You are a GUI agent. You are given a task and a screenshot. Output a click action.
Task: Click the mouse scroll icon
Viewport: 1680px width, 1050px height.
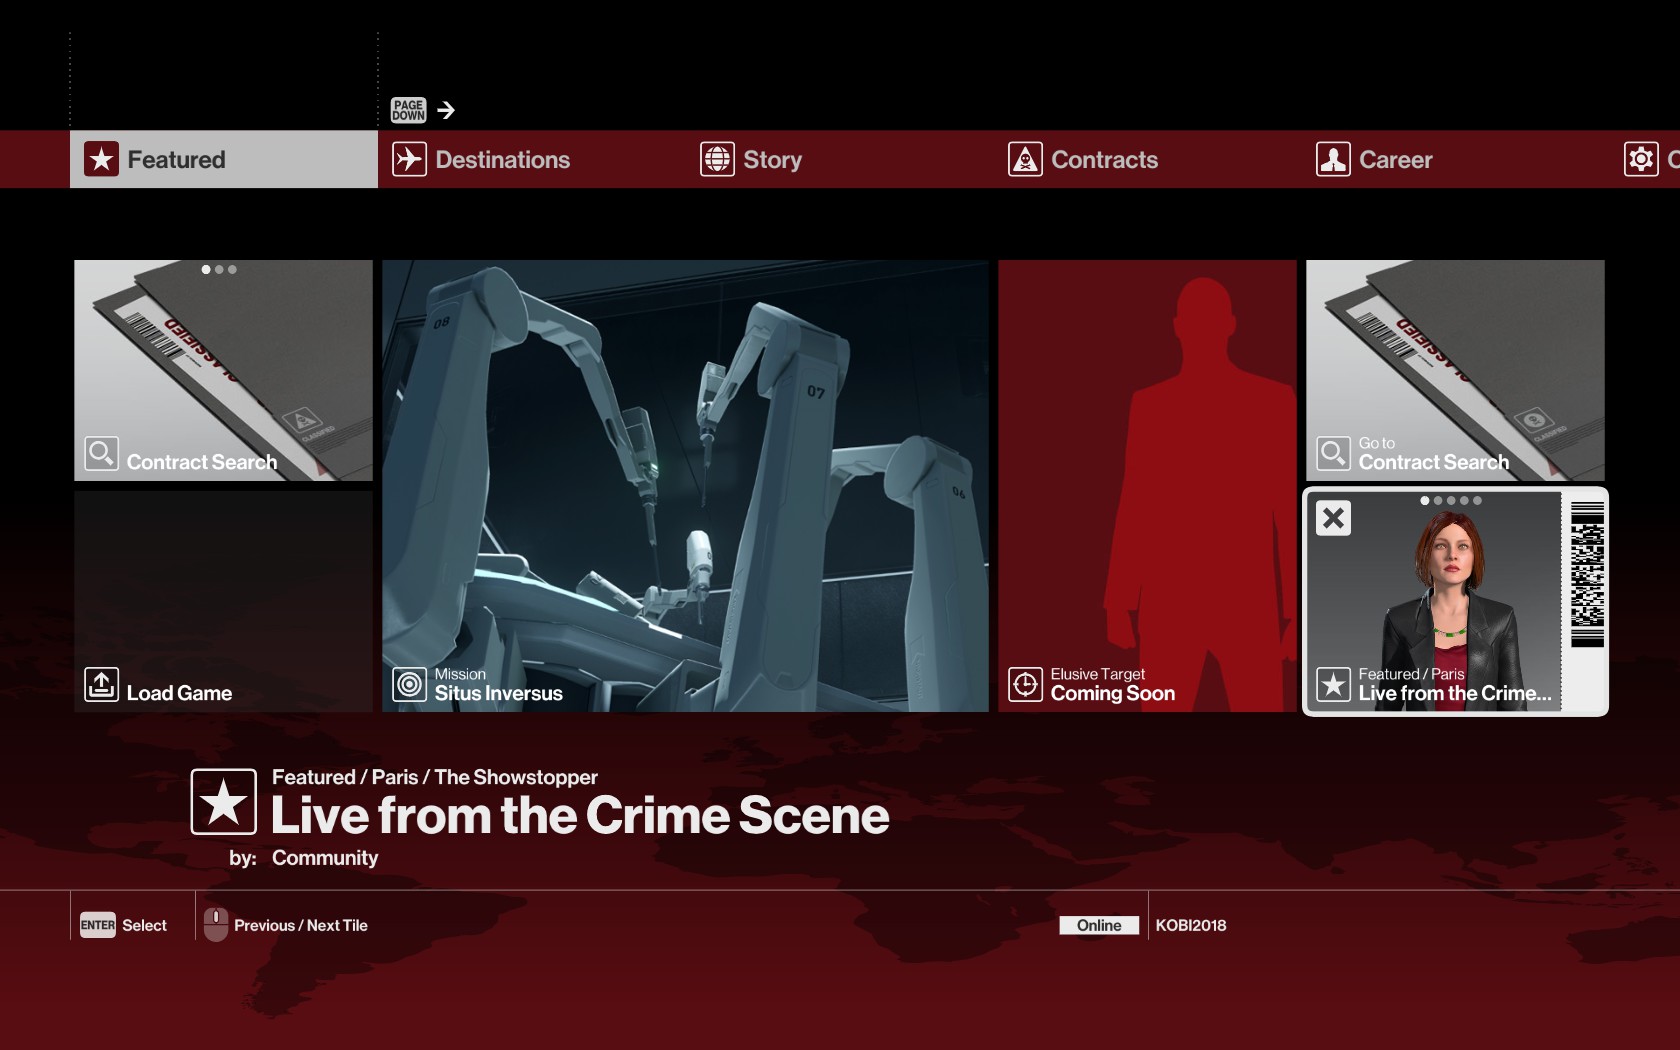tap(216, 924)
